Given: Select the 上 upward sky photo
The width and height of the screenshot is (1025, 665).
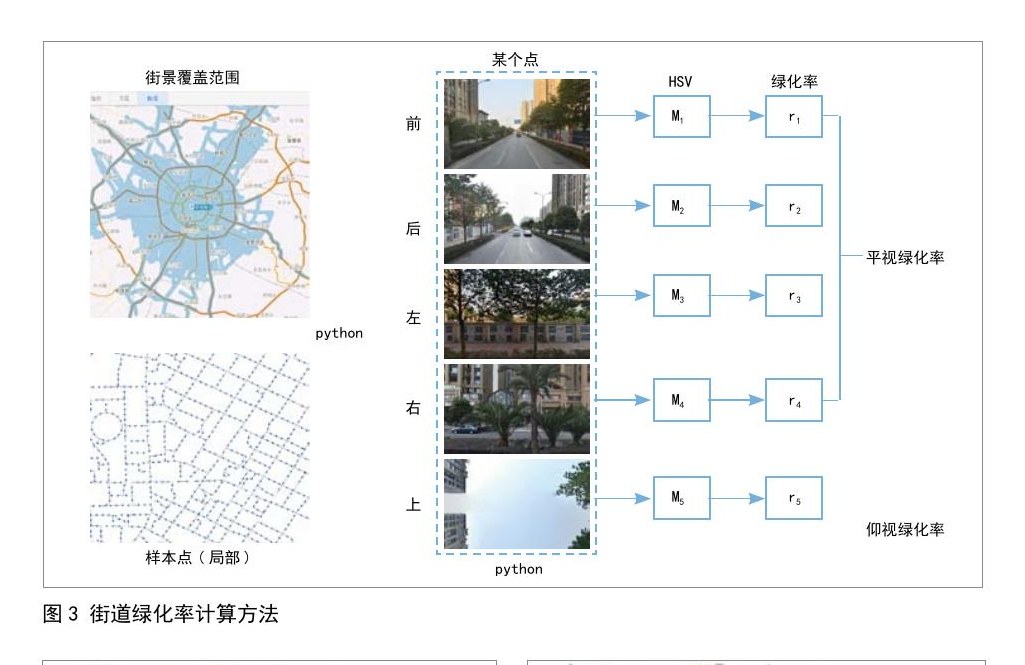Looking at the screenshot, I should (516, 503).
